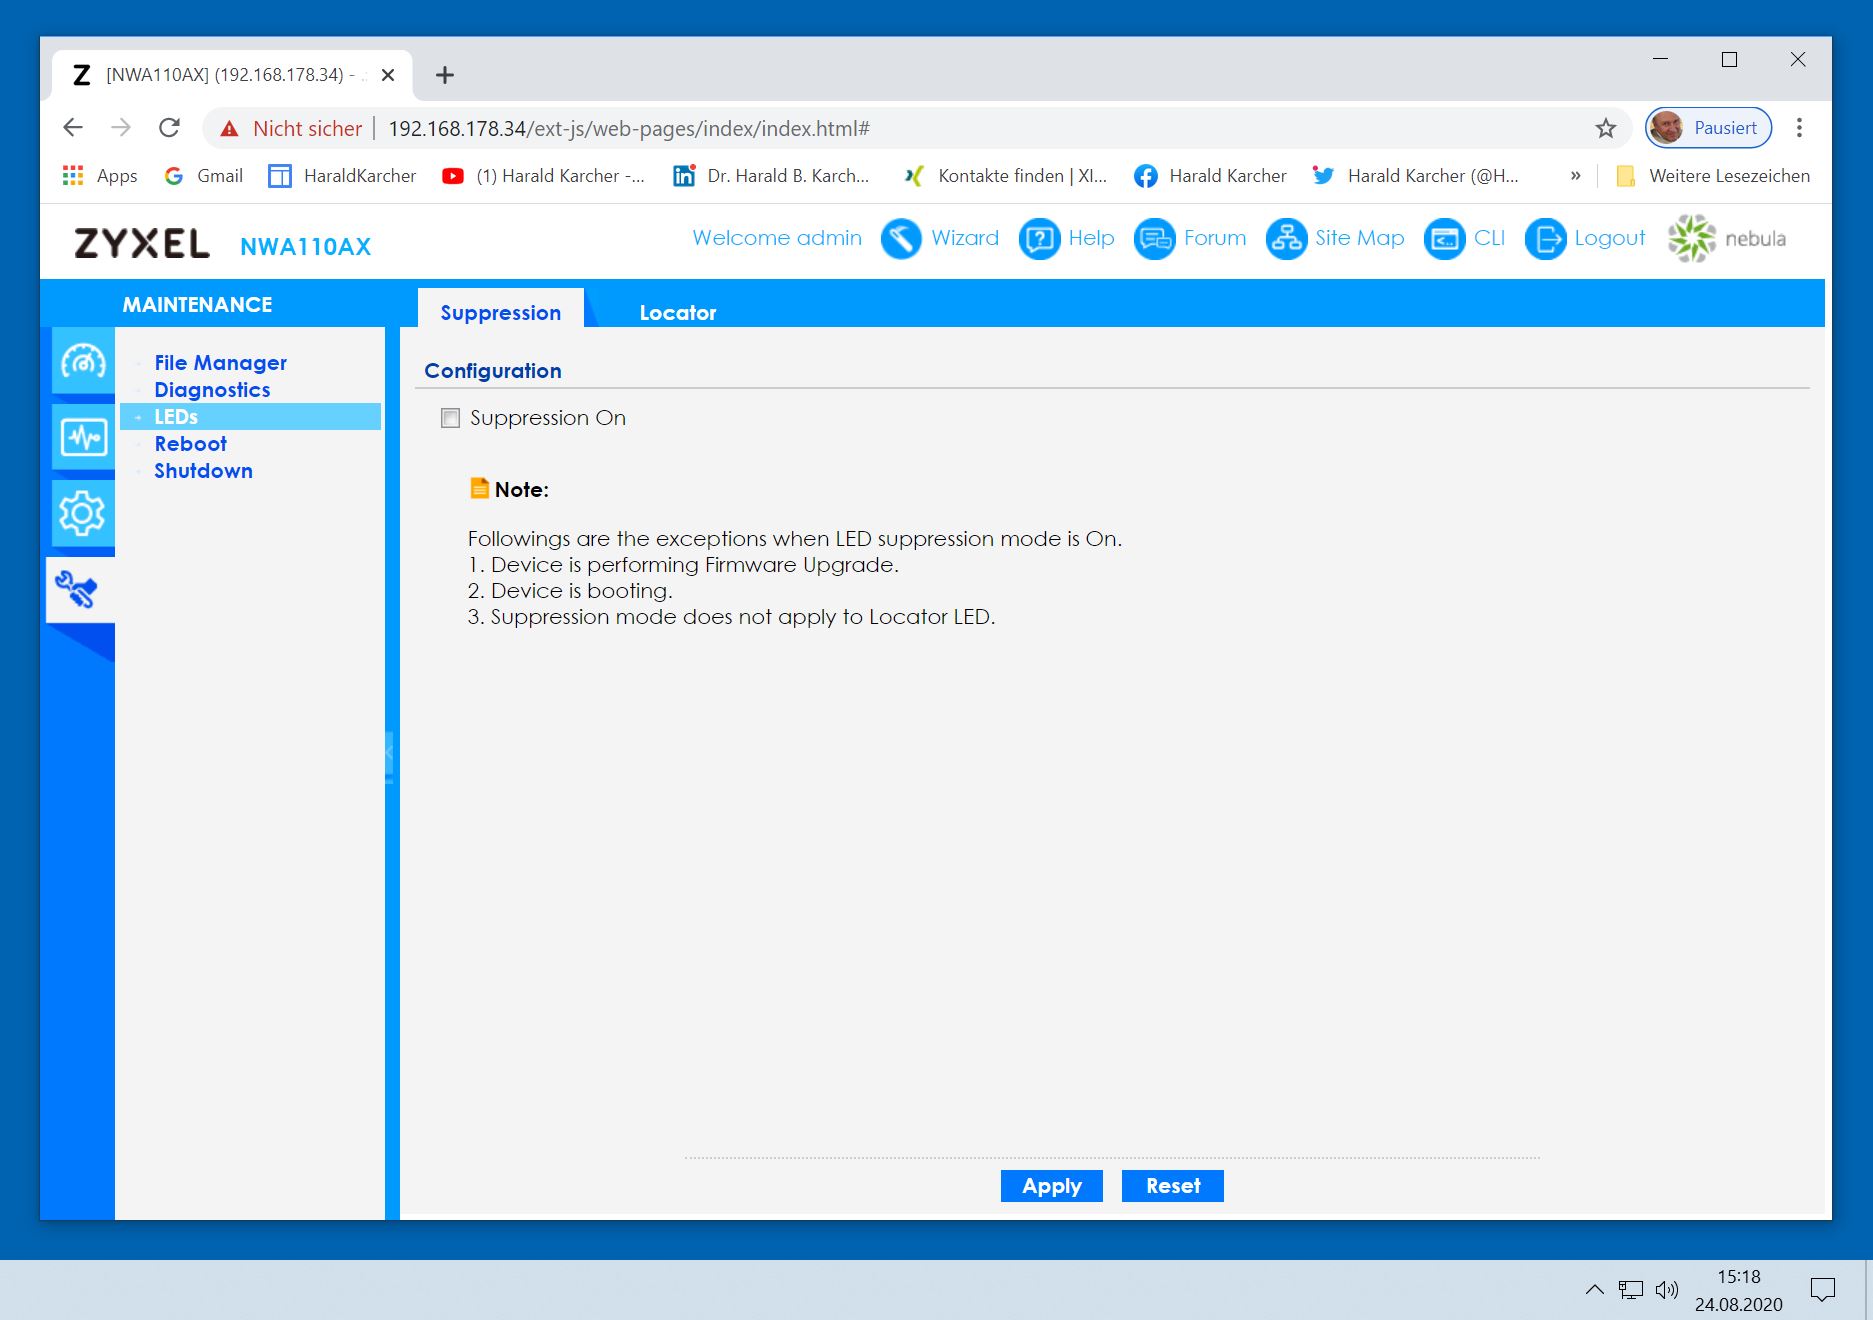The width and height of the screenshot is (1873, 1320).
Task: Open the Chrome three-dot menu
Action: pos(1799,128)
